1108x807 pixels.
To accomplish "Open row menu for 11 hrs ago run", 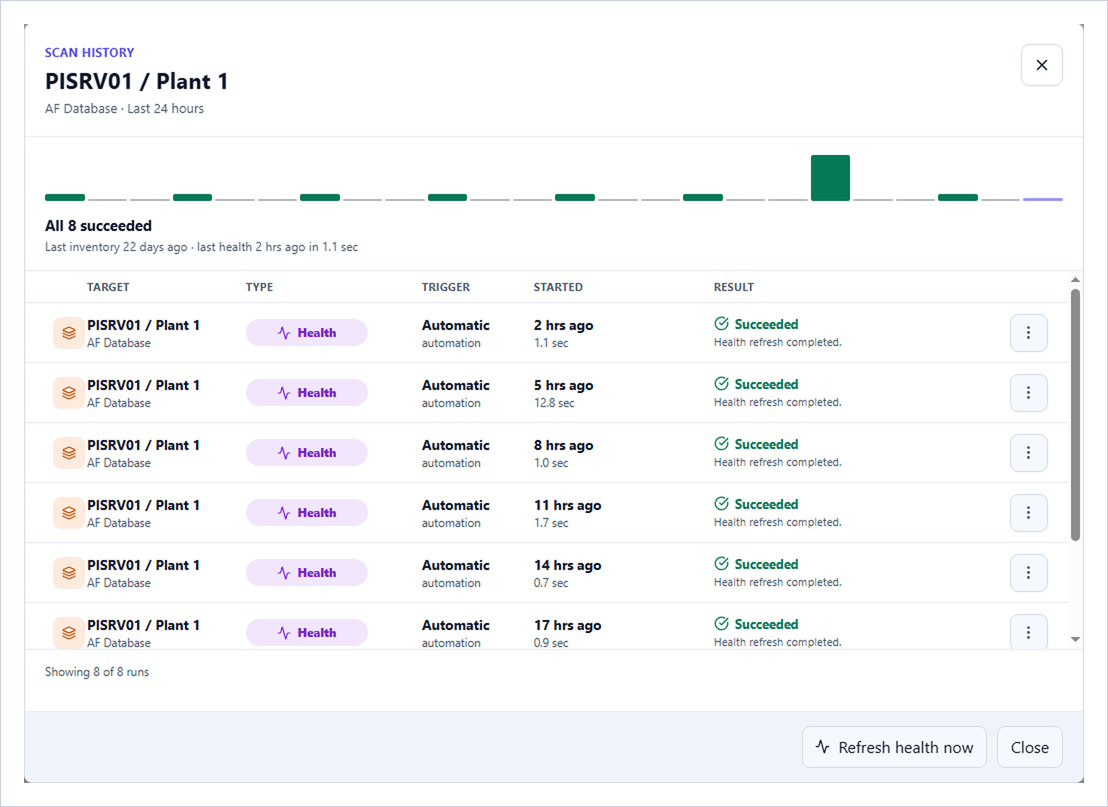I will (x=1028, y=513).
